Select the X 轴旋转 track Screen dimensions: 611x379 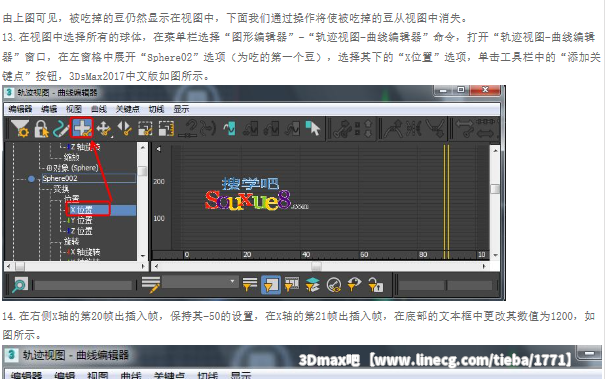[85, 252]
